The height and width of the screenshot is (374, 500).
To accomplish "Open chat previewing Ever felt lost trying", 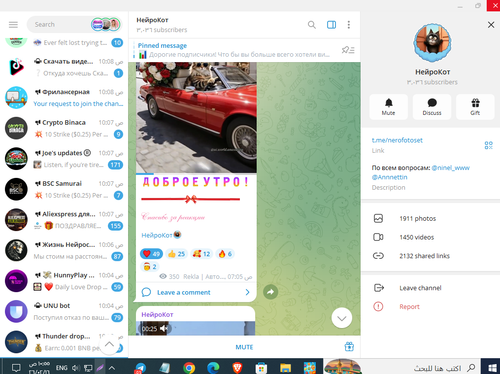I will click(x=64, y=43).
